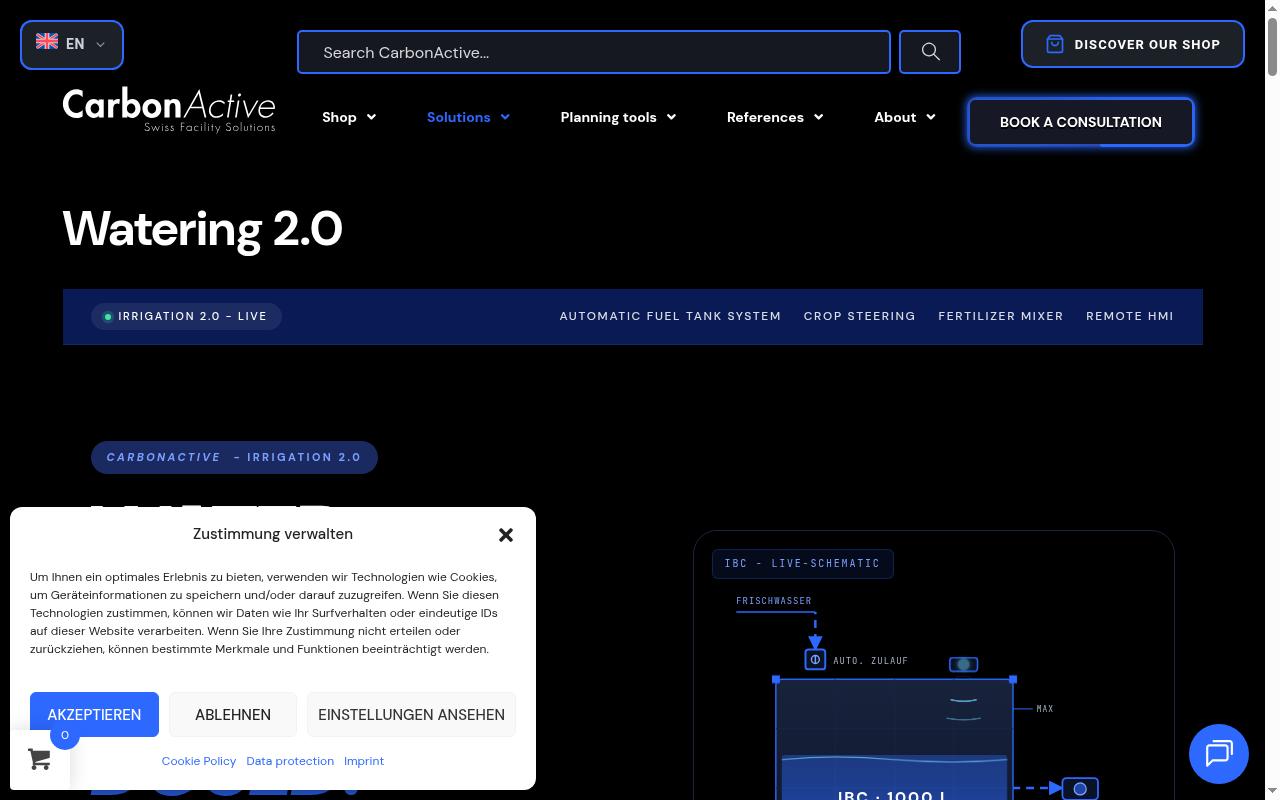Open the Data protection link

tap(290, 761)
